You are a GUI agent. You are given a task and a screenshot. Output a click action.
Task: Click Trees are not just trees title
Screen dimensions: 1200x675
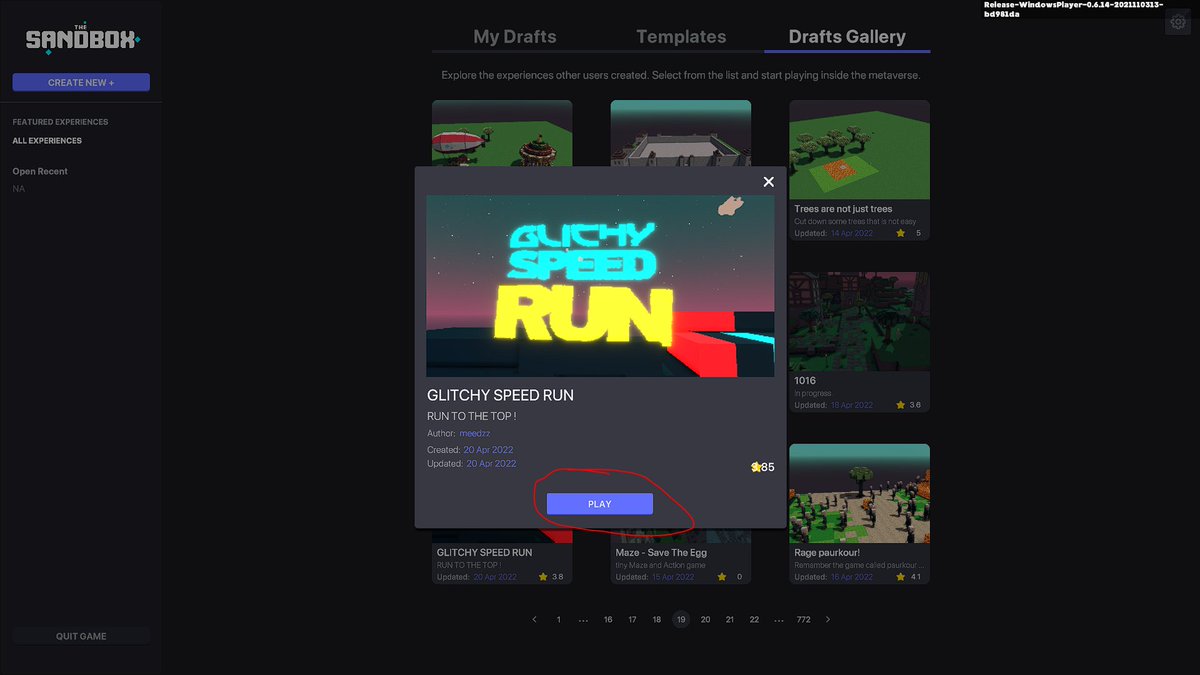843,209
